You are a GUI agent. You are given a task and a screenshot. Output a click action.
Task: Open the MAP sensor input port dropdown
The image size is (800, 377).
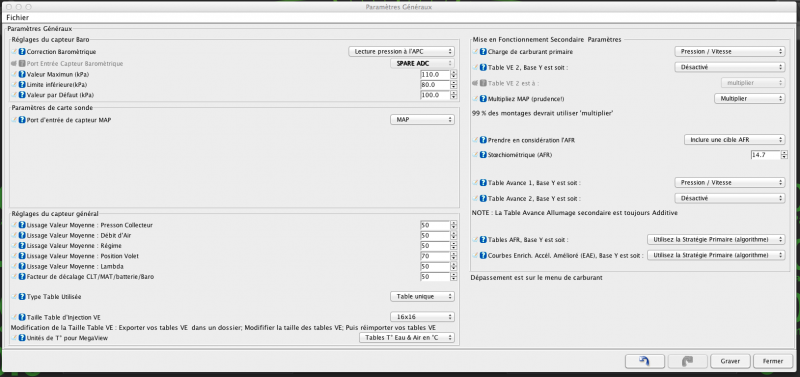(422, 119)
